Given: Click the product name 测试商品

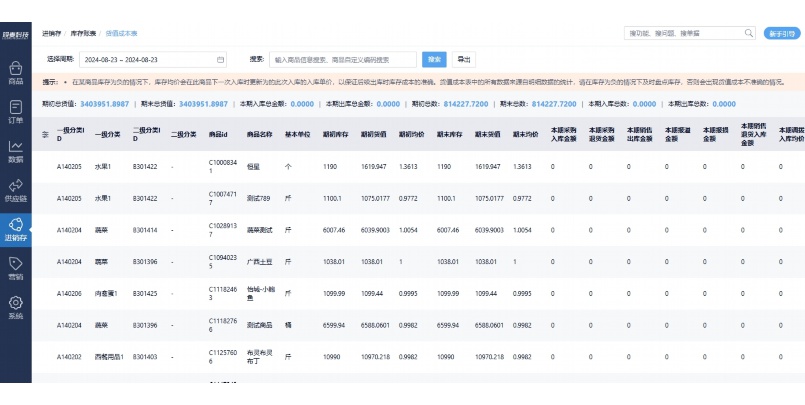Looking at the screenshot, I should tap(259, 325).
